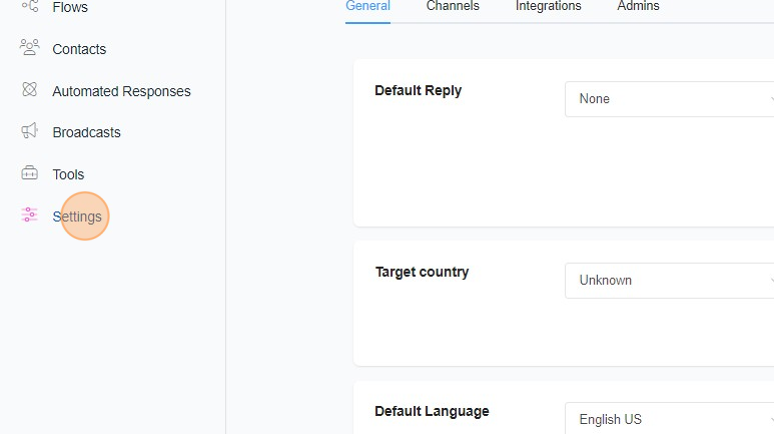Go to the Automated Responses section

pyautogui.click(x=121, y=91)
